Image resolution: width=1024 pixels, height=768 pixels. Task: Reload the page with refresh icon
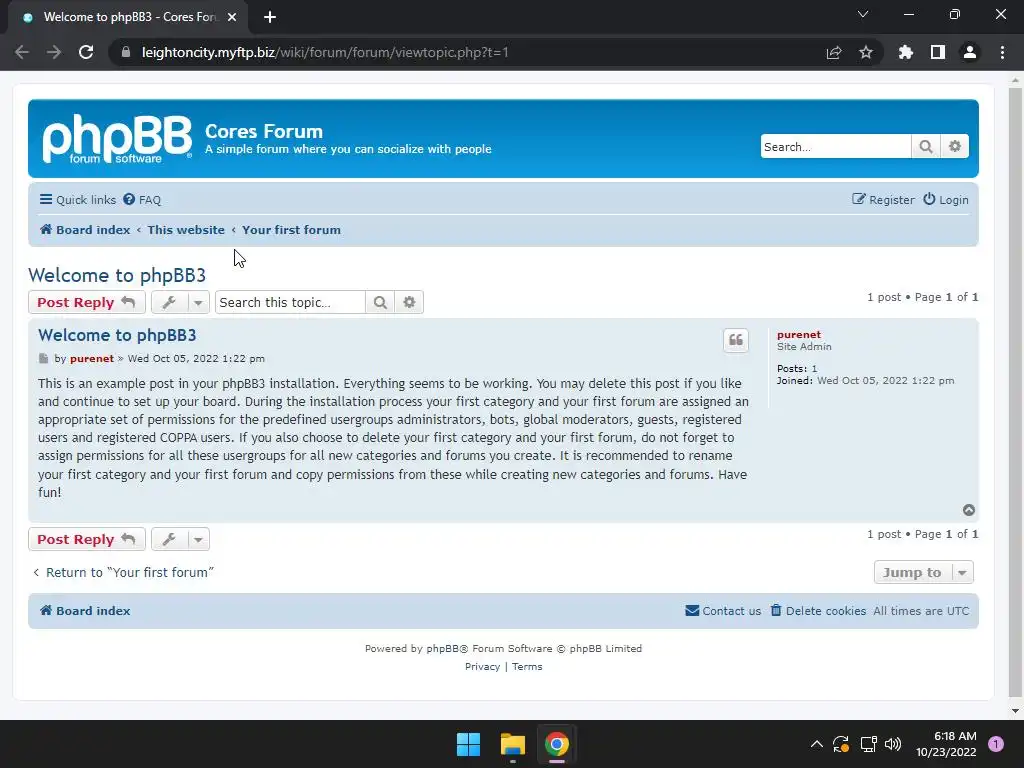click(x=86, y=52)
